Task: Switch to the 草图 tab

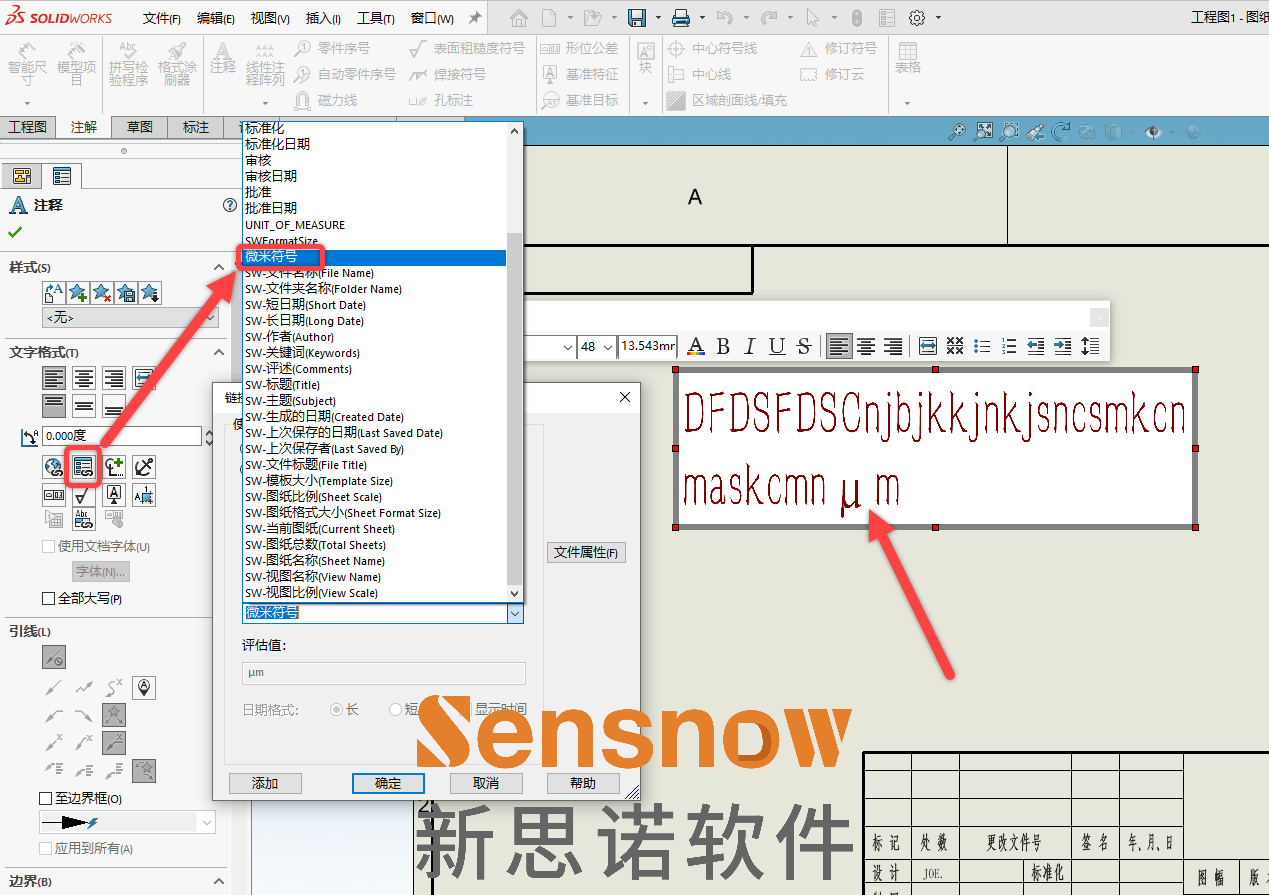Action: tap(140, 127)
